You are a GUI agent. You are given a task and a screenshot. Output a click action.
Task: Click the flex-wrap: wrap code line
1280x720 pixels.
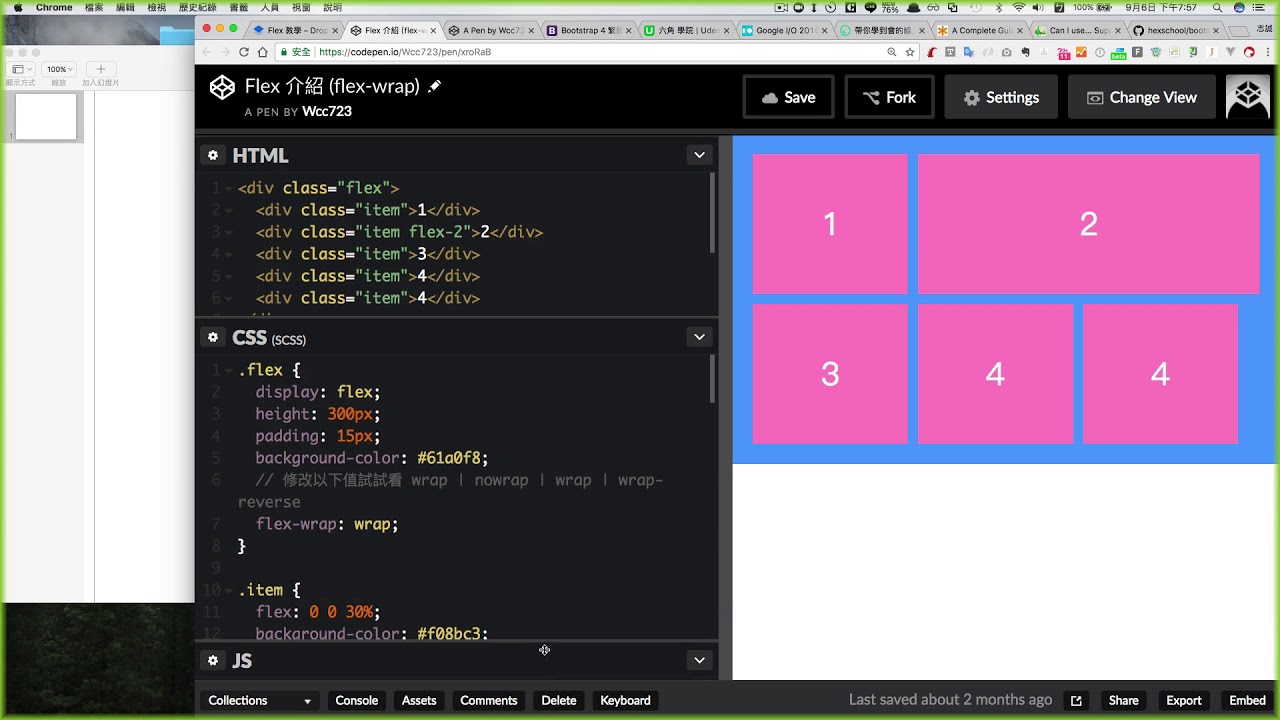coord(327,524)
